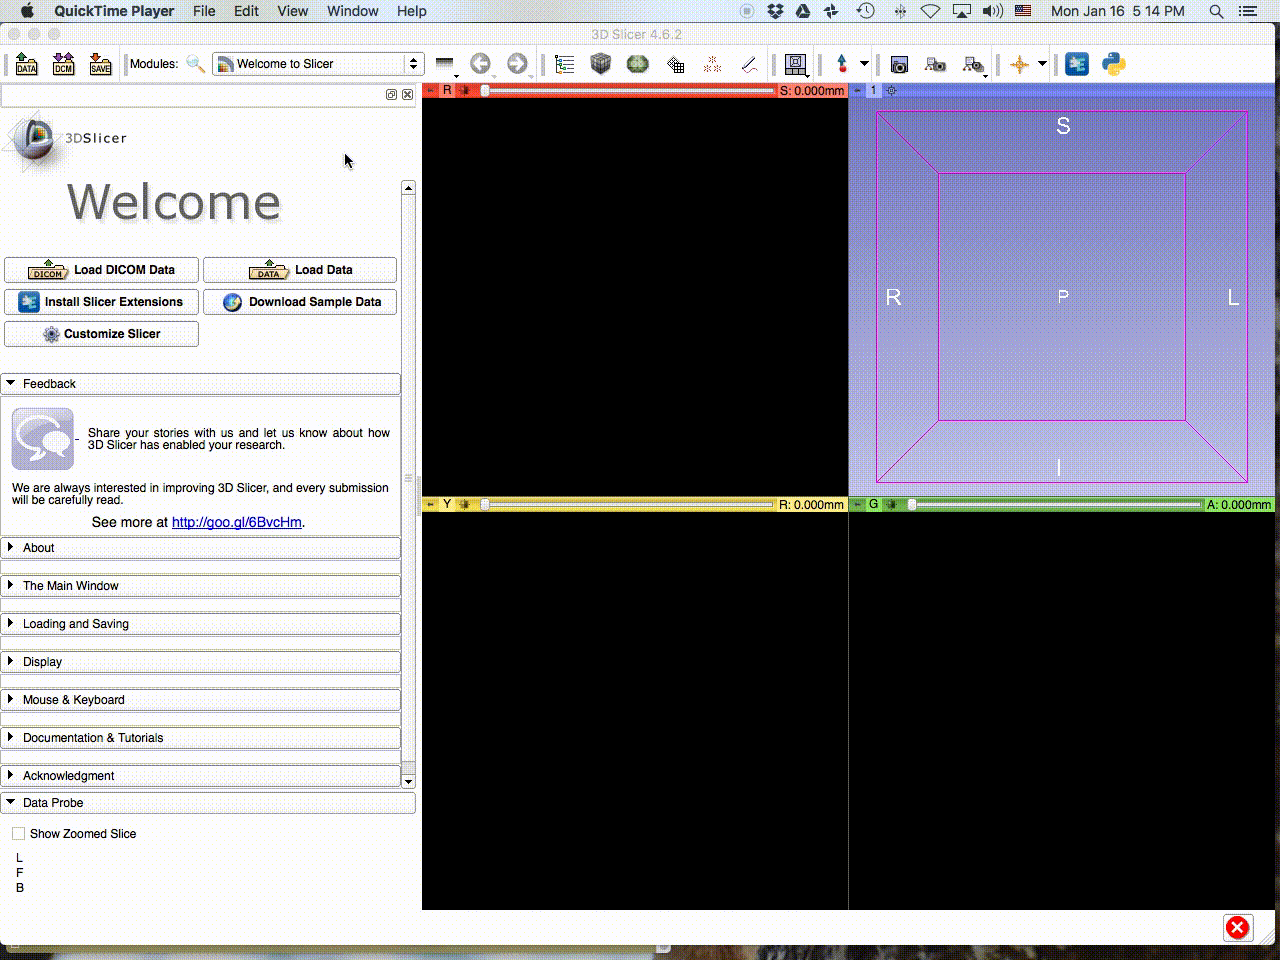Click the Load DICOM Data button
1280x960 pixels.
pyautogui.click(x=99, y=270)
